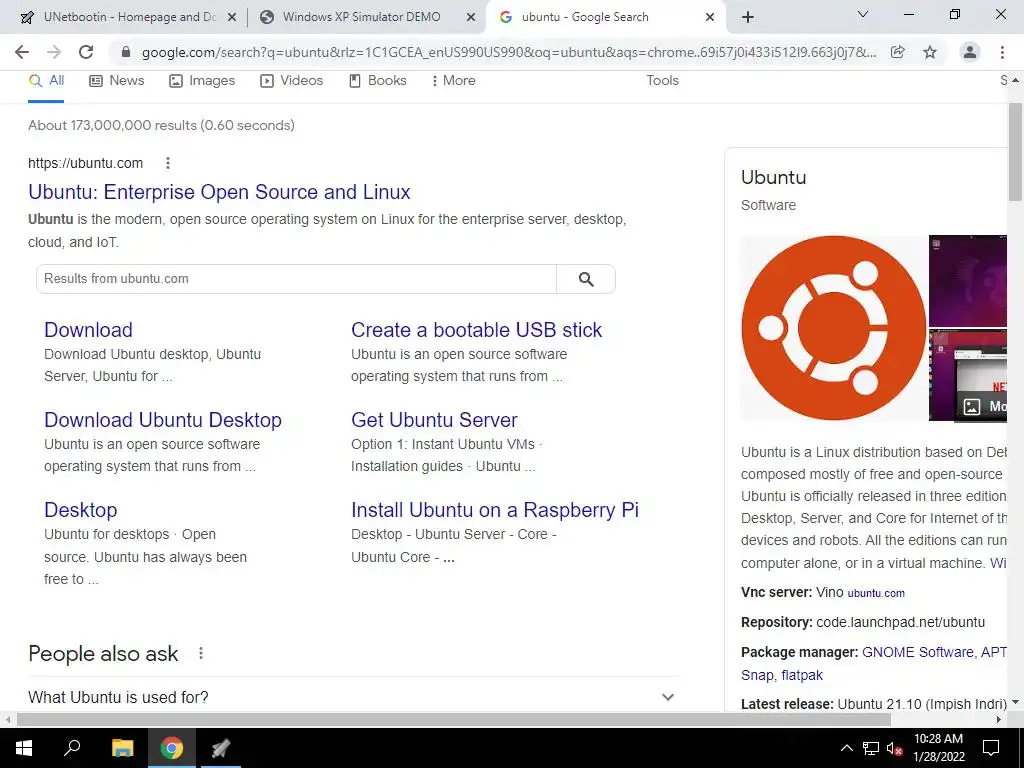Image resolution: width=1024 pixels, height=768 pixels.
Task: Open the Desktop sitelink
Action: 80,510
